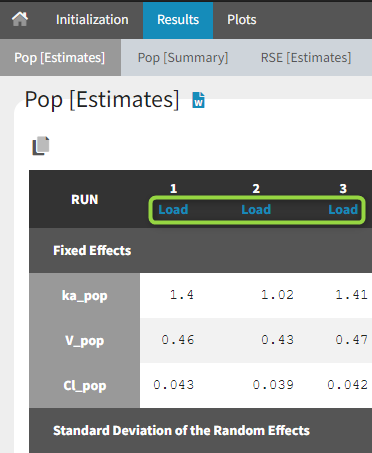Image resolution: width=372 pixels, height=453 pixels.
Task: Select the ka_pop row header
Action: pyautogui.click(x=84, y=295)
